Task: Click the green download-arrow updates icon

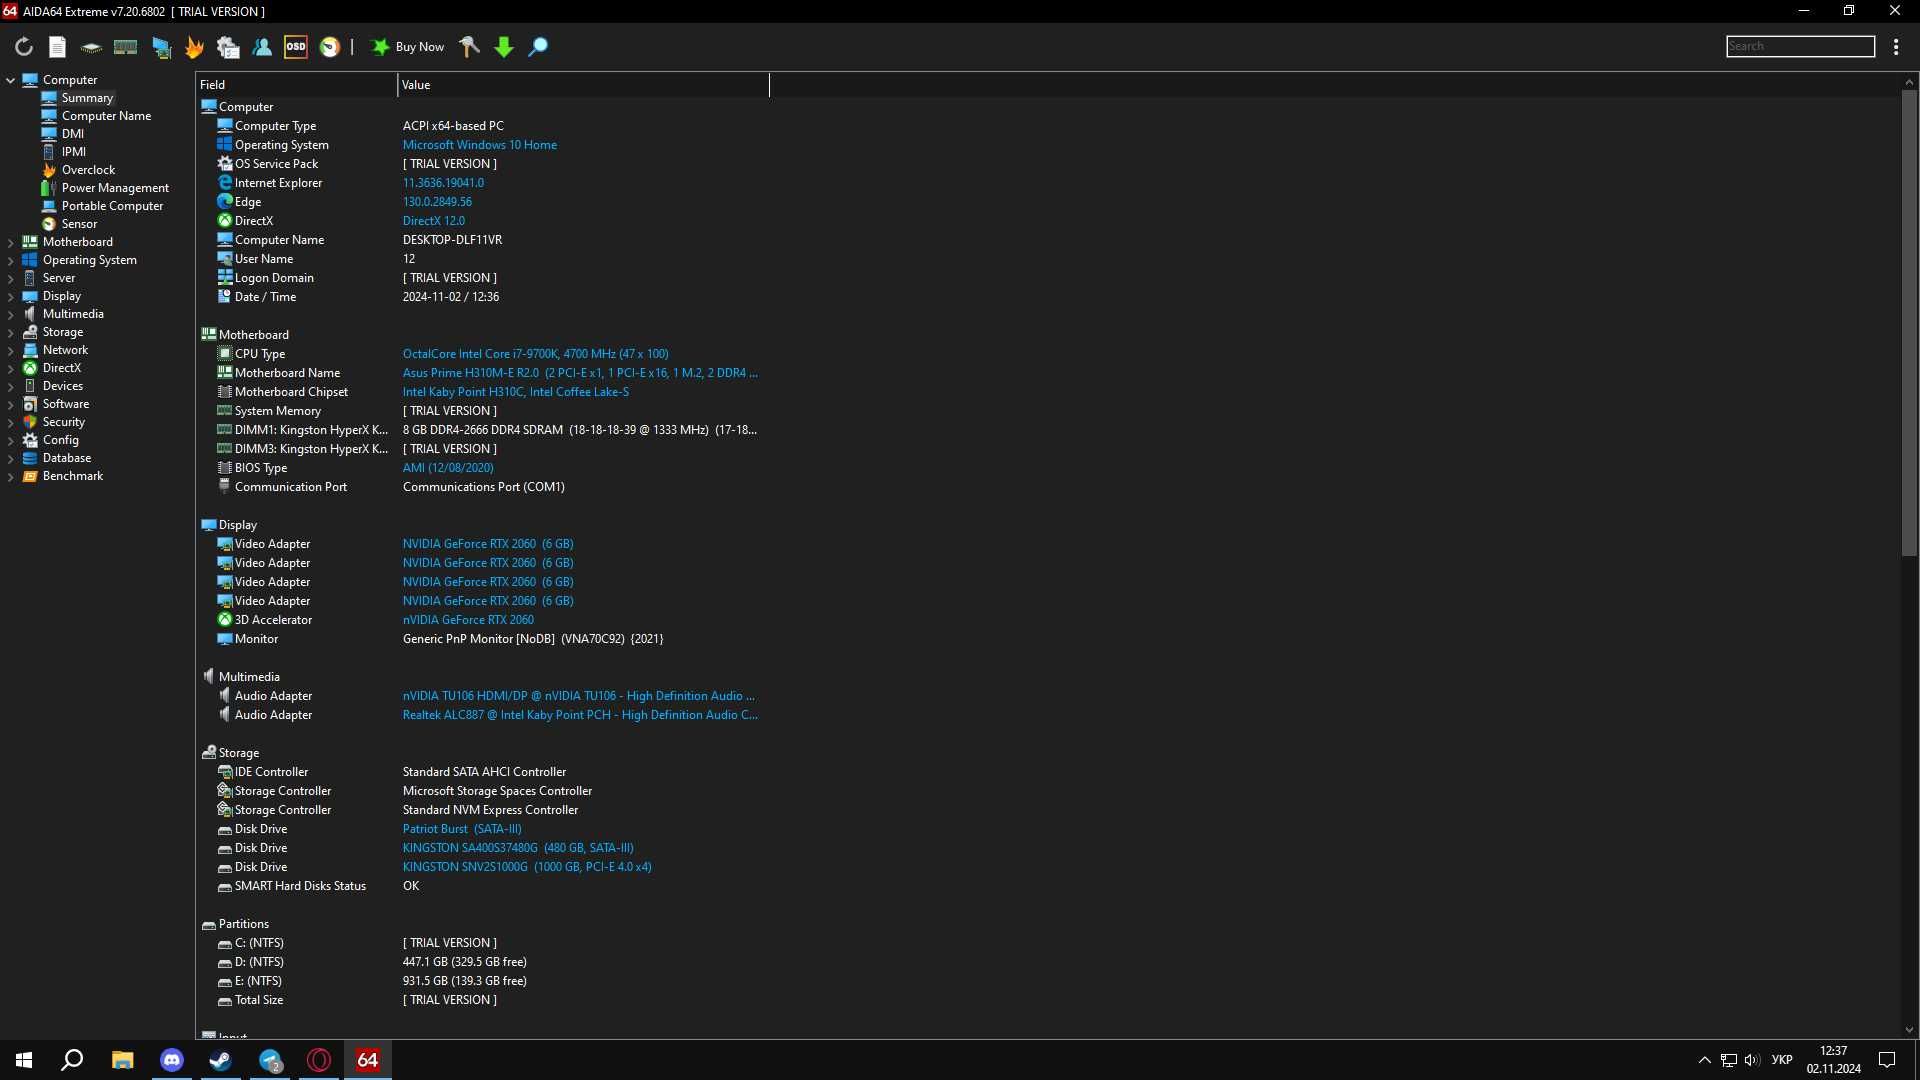Action: [504, 47]
